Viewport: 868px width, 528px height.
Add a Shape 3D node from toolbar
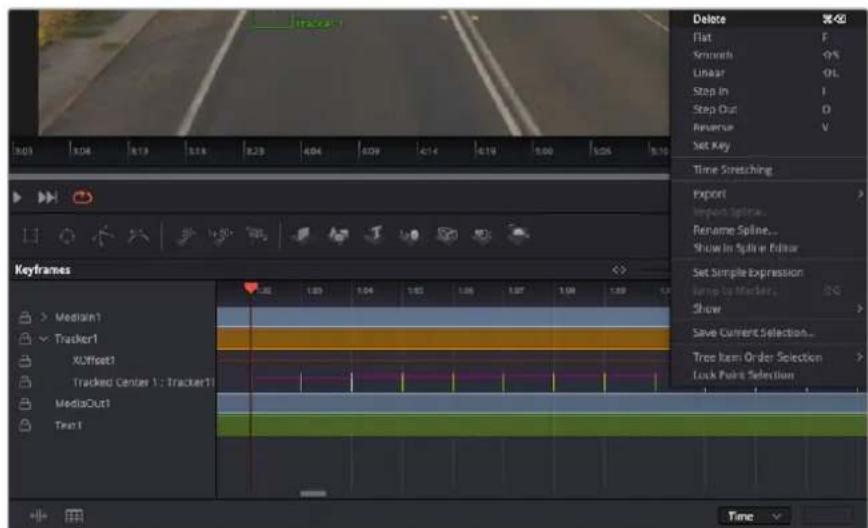coord(338,236)
